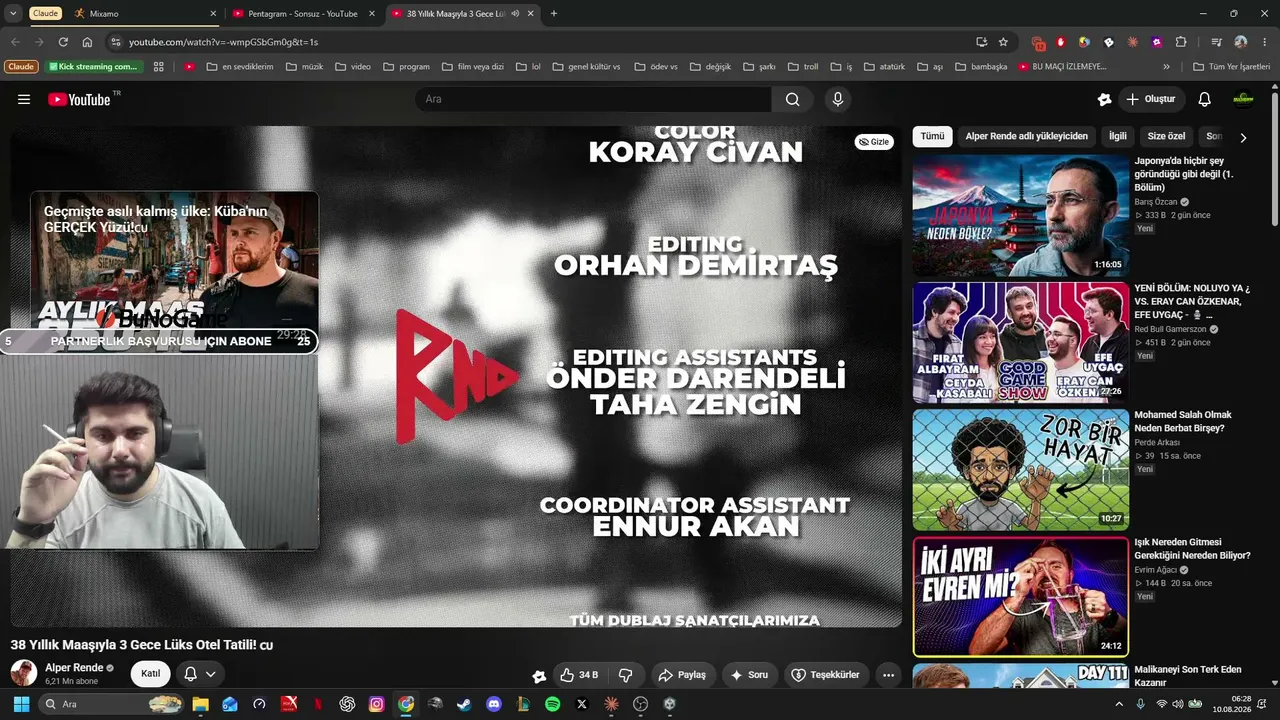Open more actions for the video

coord(888,675)
